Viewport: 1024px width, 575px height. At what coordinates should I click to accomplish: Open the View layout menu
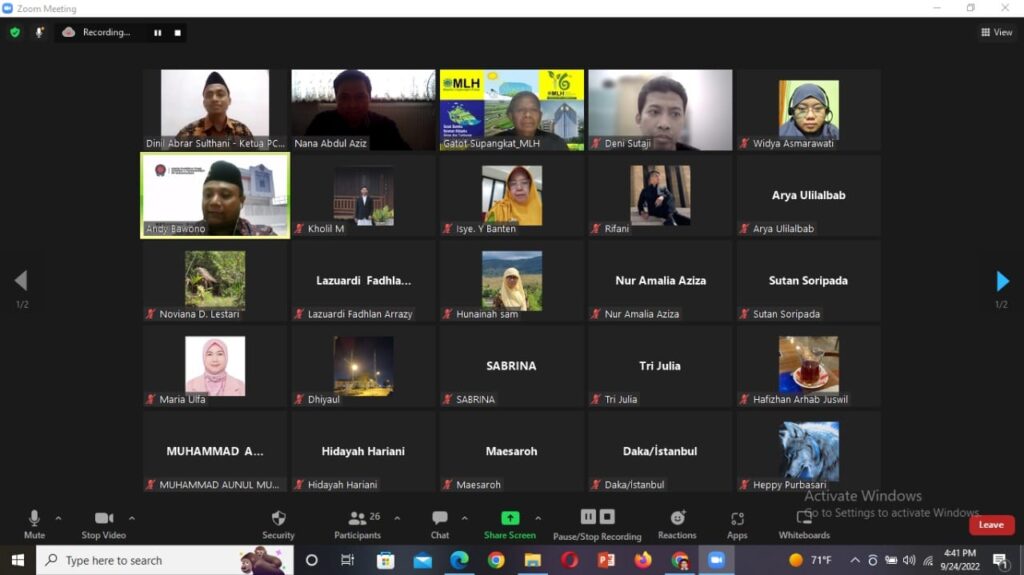pyautogui.click(x=996, y=32)
